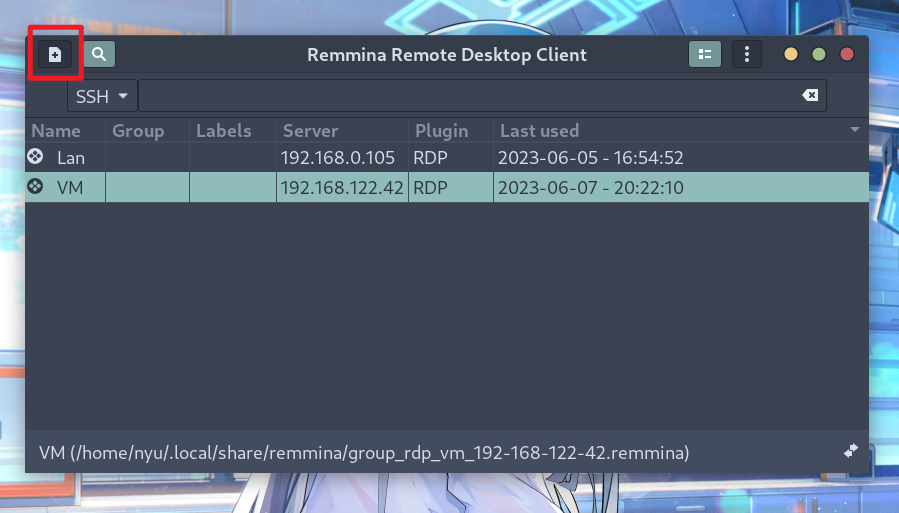899x513 pixels.
Task: Open the SSH protocol dropdown
Action: pos(102,96)
